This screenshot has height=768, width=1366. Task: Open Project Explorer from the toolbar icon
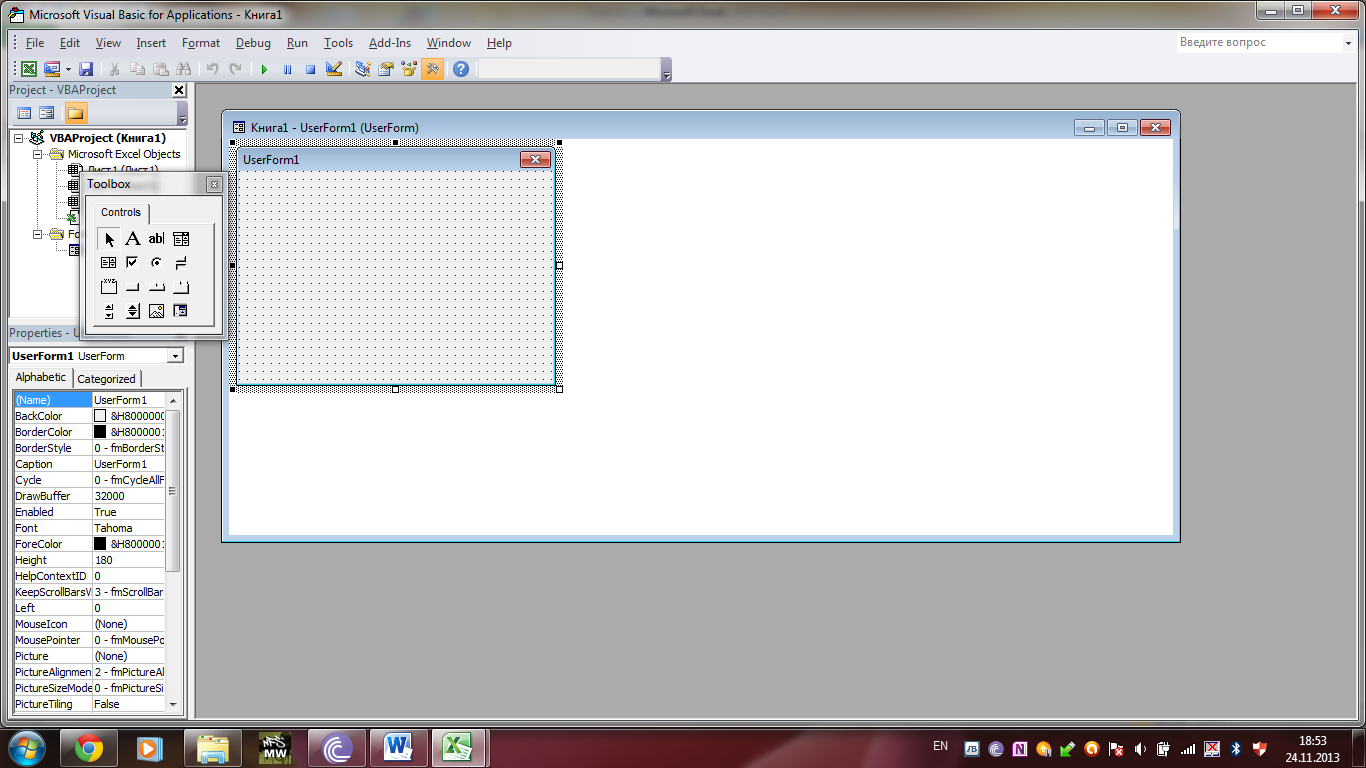[x=362, y=69]
